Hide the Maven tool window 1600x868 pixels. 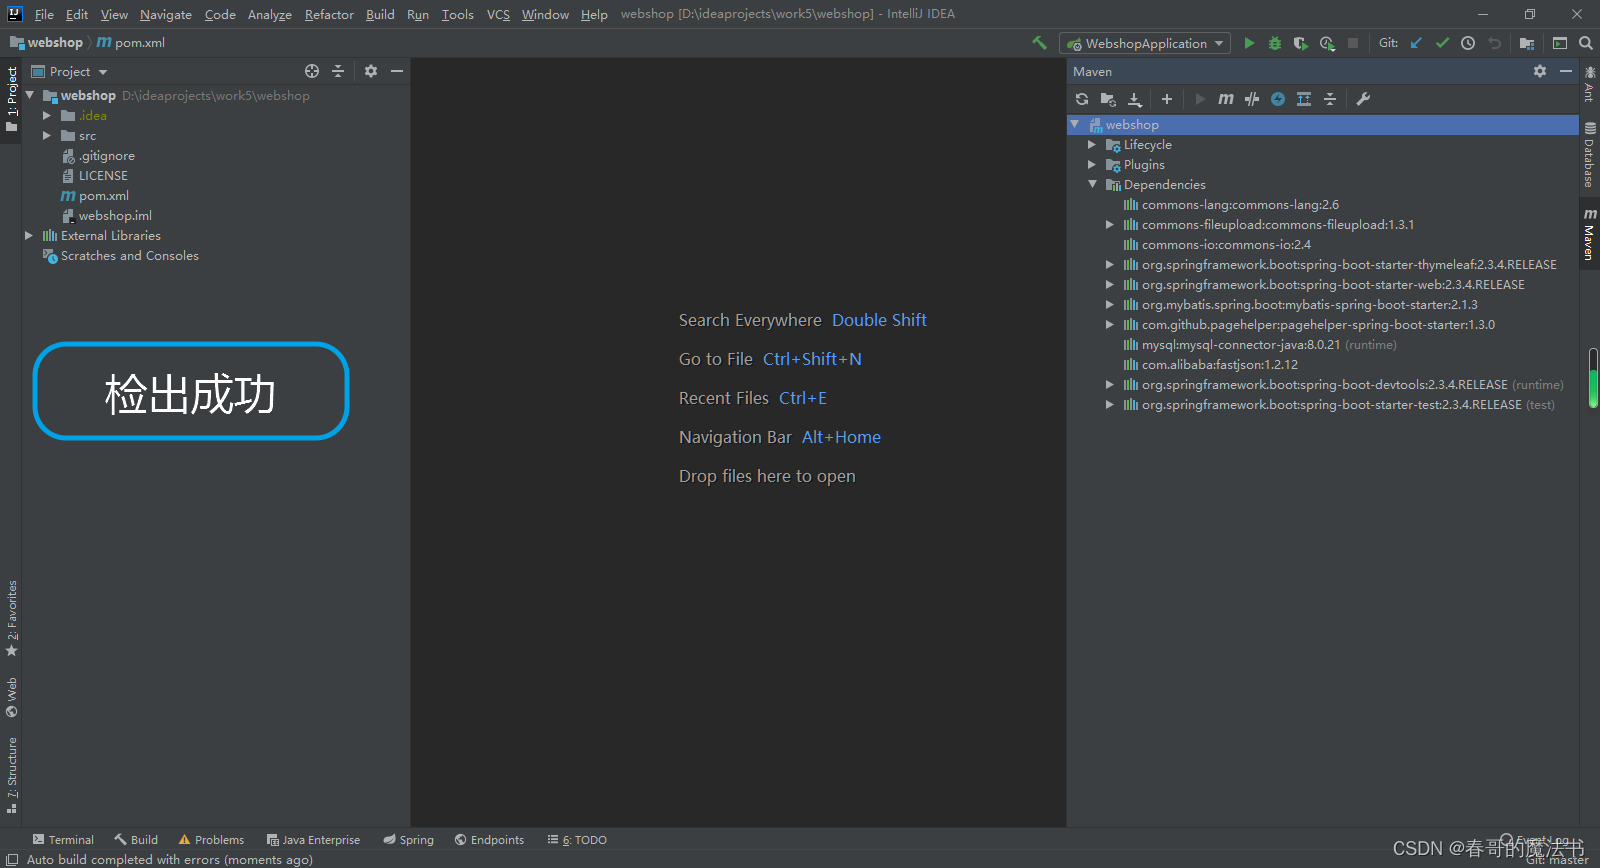point(1566,71)
